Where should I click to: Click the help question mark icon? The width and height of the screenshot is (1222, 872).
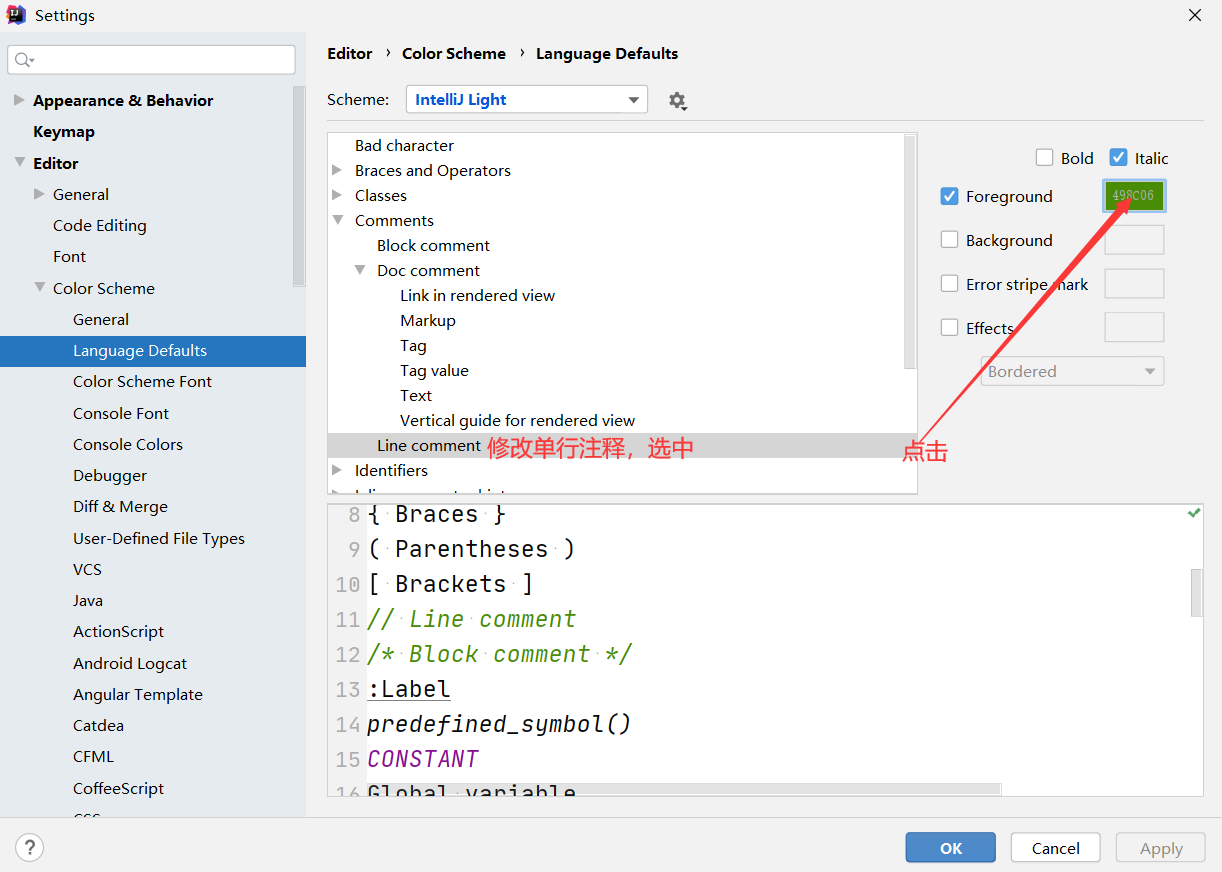coord(30,848)
